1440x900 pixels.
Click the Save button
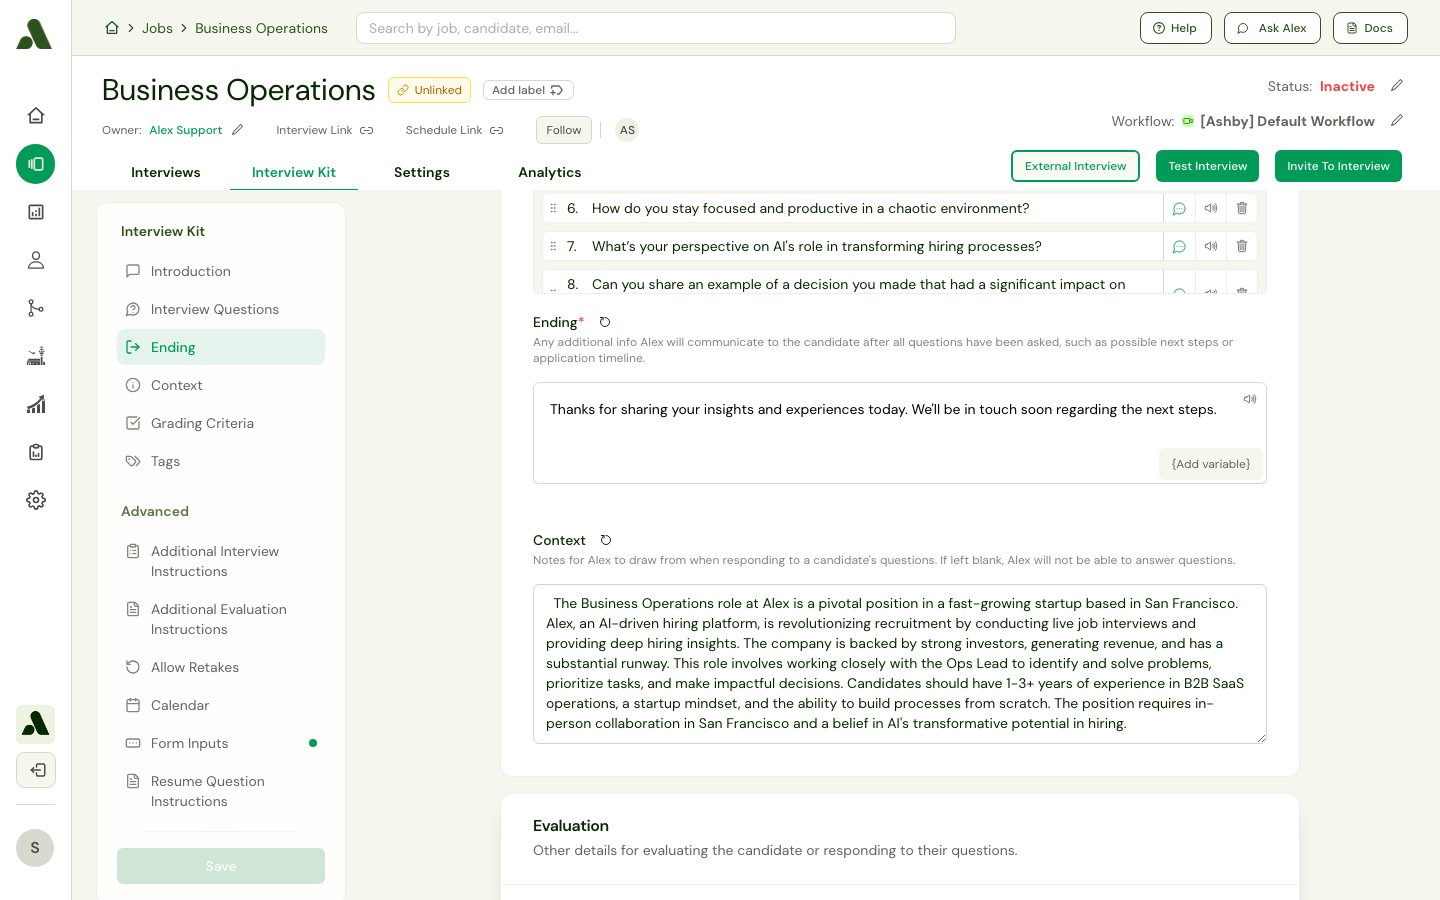[x=221, y=866]
